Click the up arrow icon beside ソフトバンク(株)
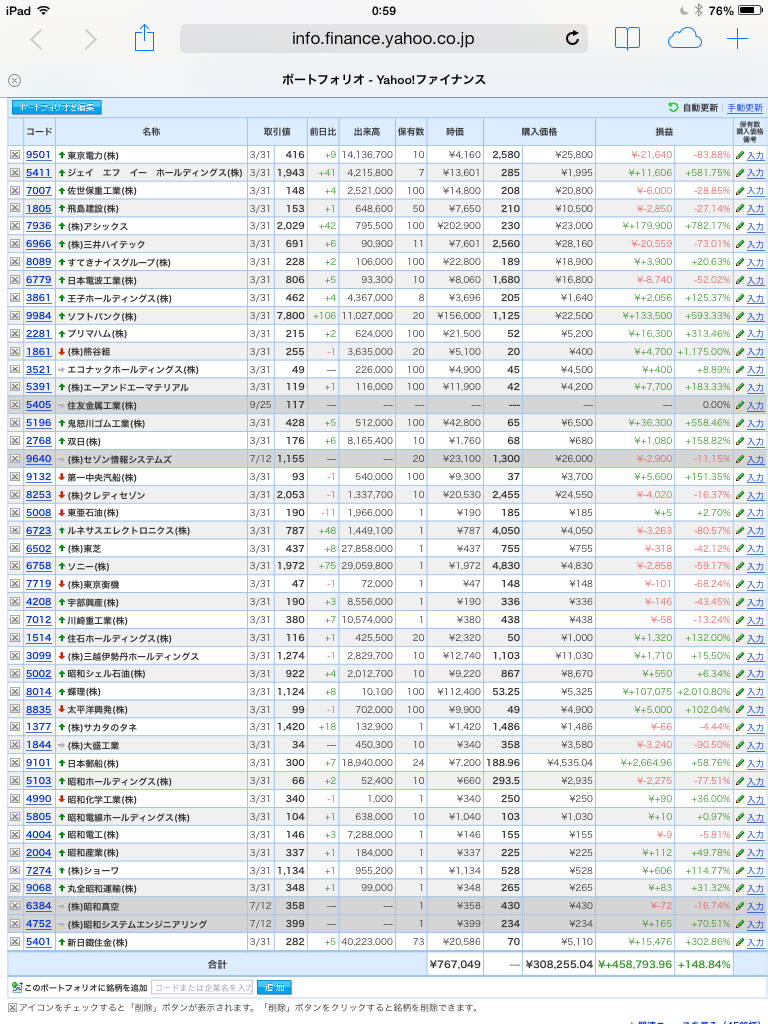 coord(62,316)
